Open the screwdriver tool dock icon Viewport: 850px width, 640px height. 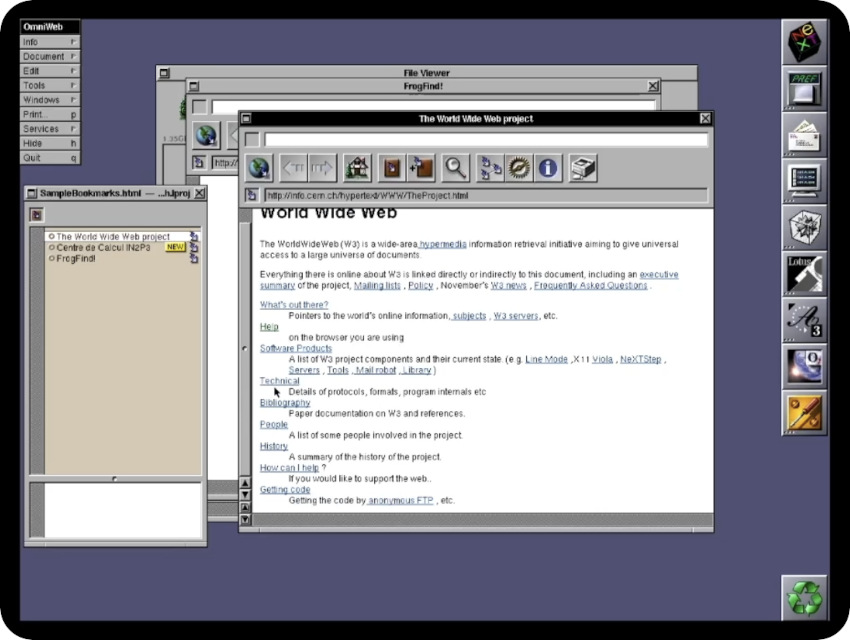(x=804, y=412)
